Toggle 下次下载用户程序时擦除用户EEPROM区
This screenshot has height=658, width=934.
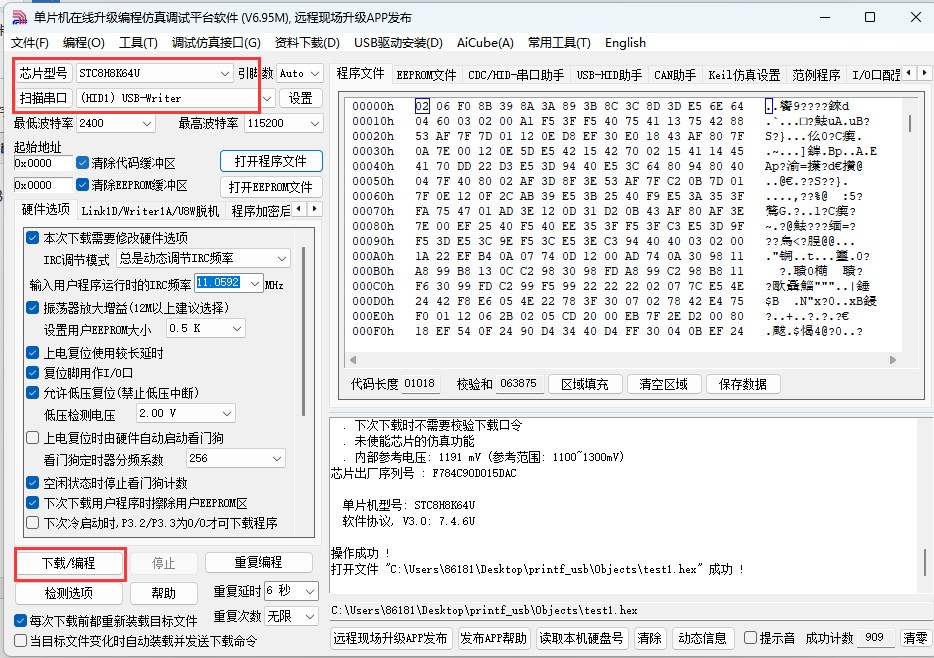tap(33, 503)
